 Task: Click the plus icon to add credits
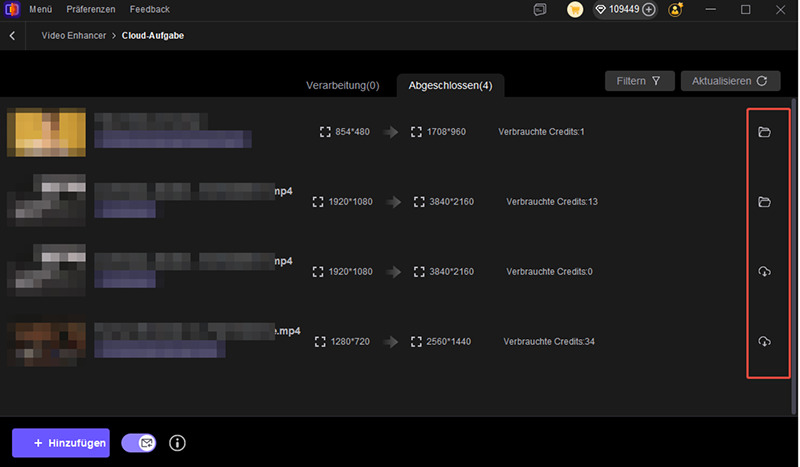click(649, 10)
